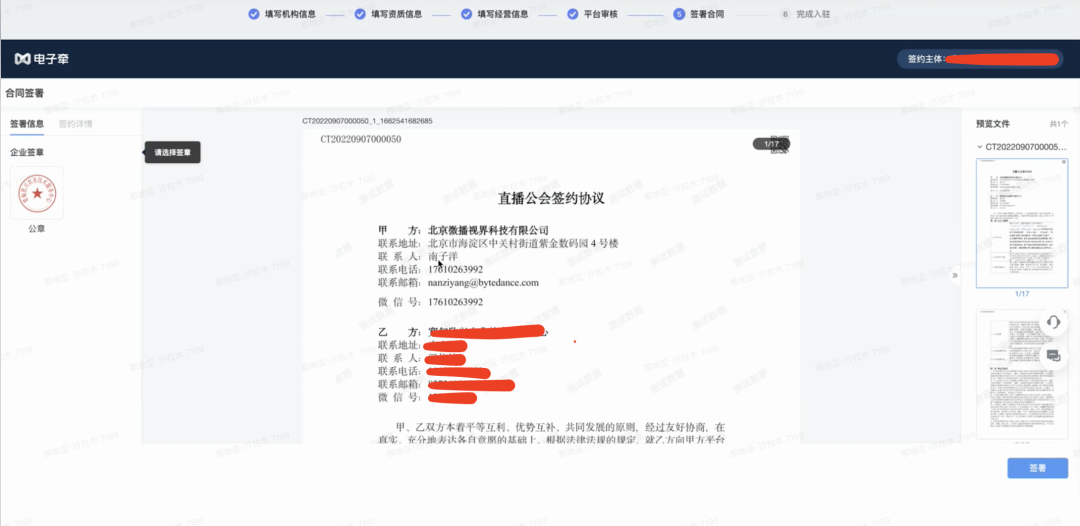The image size is (1080, 526).
Task: Go to the 填写机构信息 step label
Action: point(290,14)
